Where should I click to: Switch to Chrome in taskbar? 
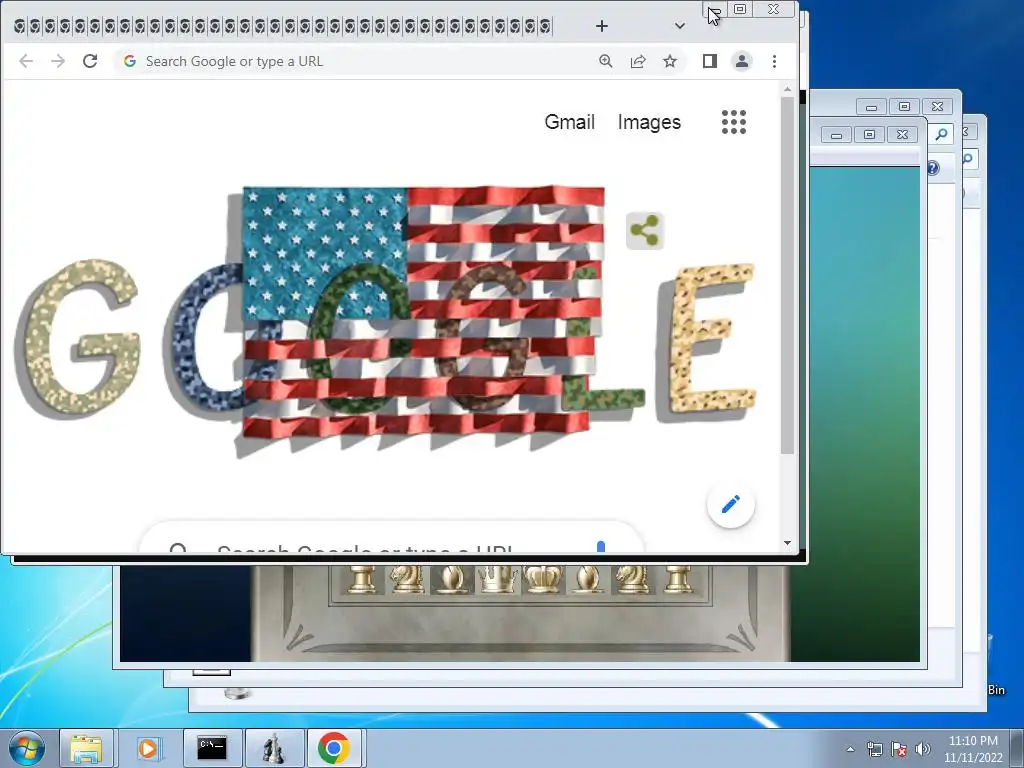(x=334, y=748)
